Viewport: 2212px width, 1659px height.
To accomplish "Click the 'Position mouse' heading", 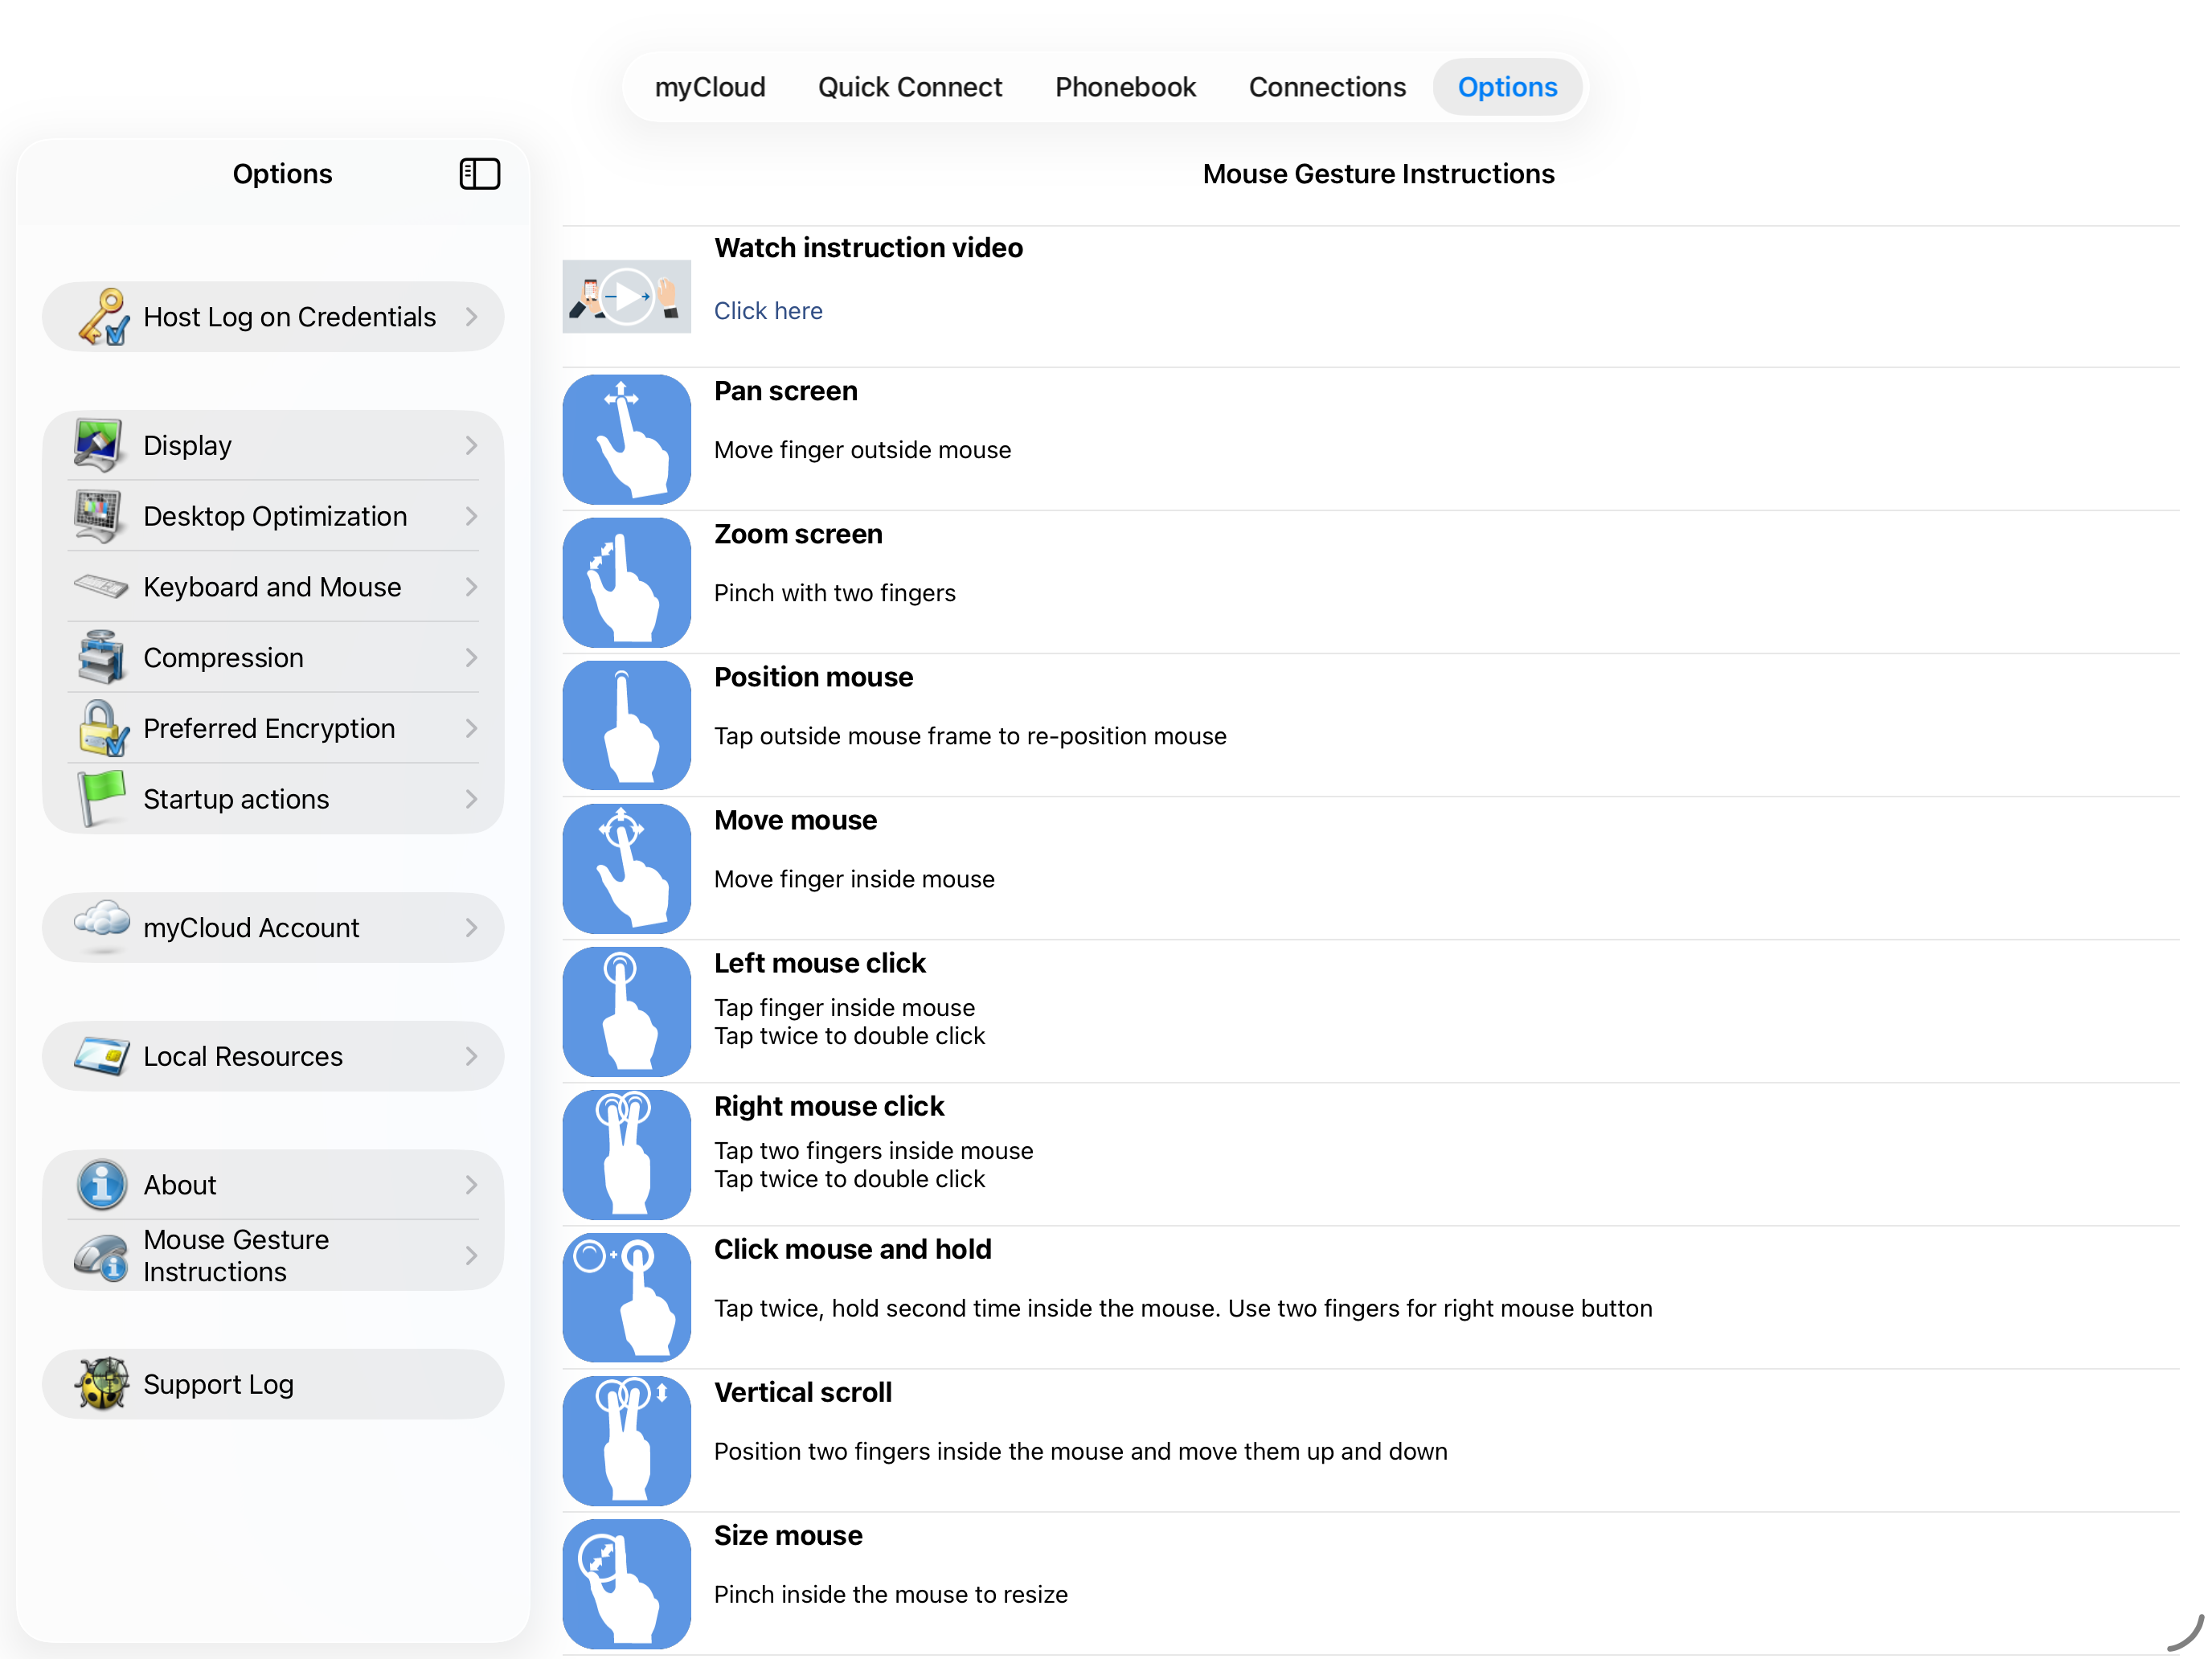I will tap(813, 676).
